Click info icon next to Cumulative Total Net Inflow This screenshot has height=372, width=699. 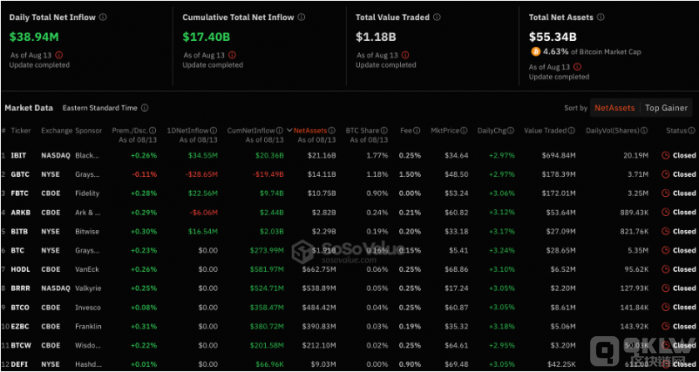pos(301,17)
